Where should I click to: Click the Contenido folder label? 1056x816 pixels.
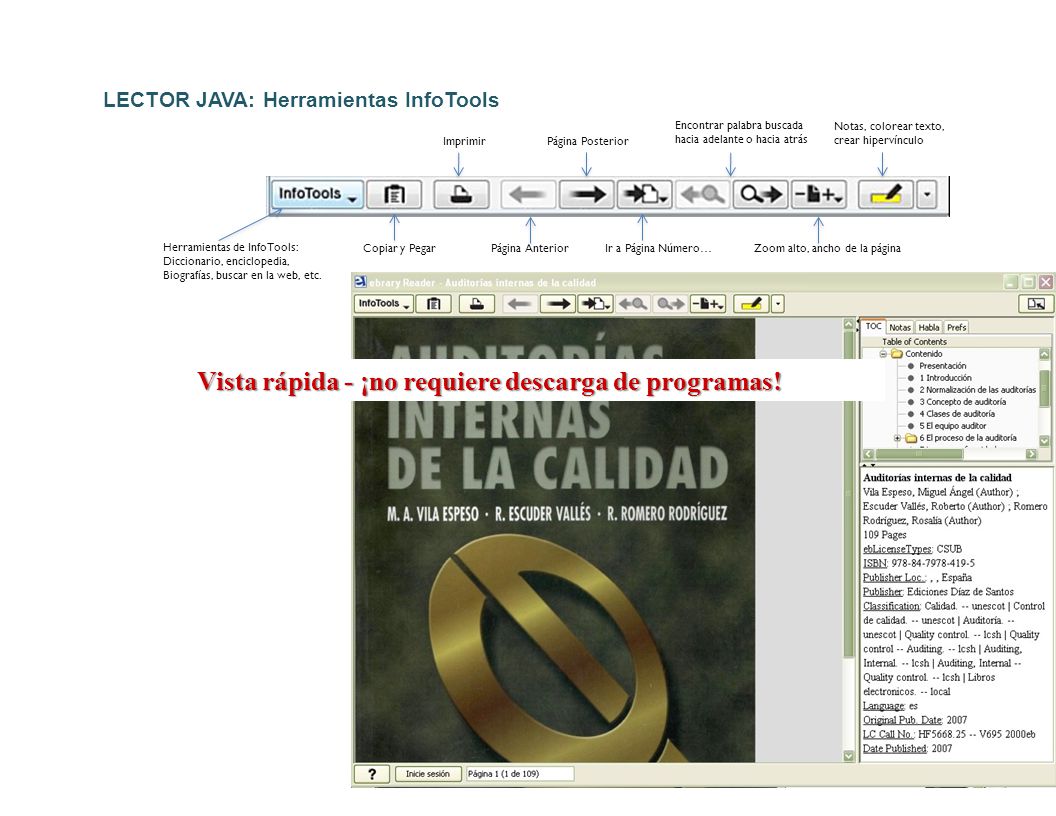[x=923, y=353]
